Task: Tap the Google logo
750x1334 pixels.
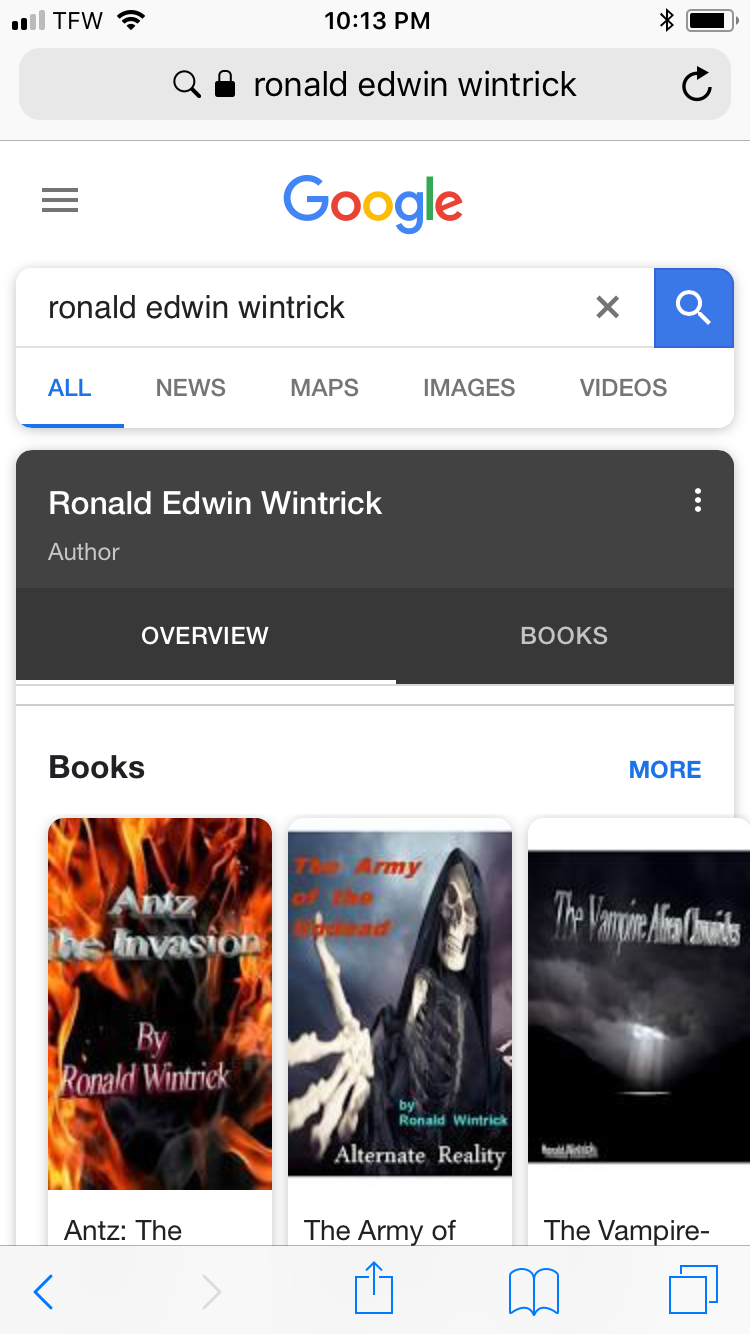Action: (373, 204)
